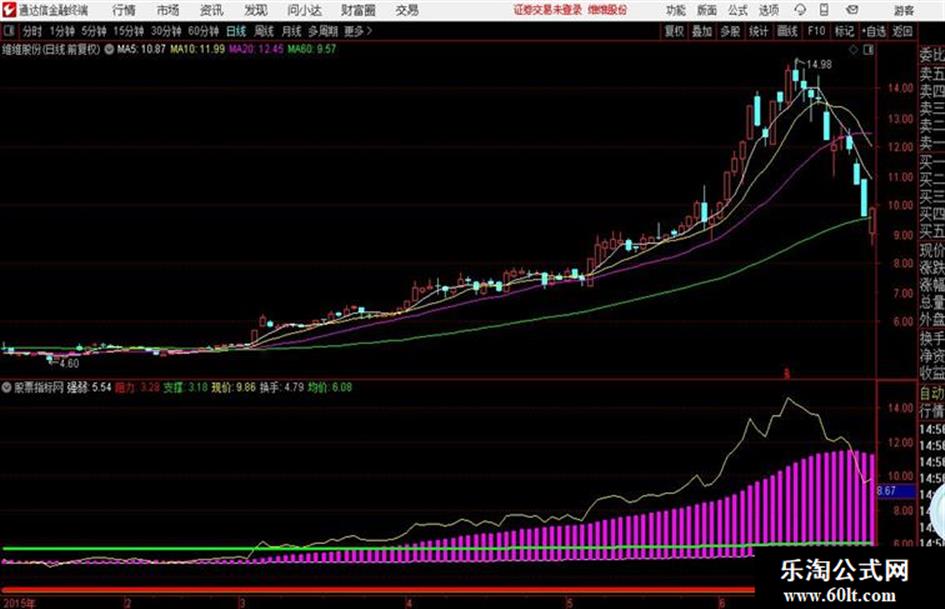Switch to 多周期 multi-period tab

tap(324, 31)
